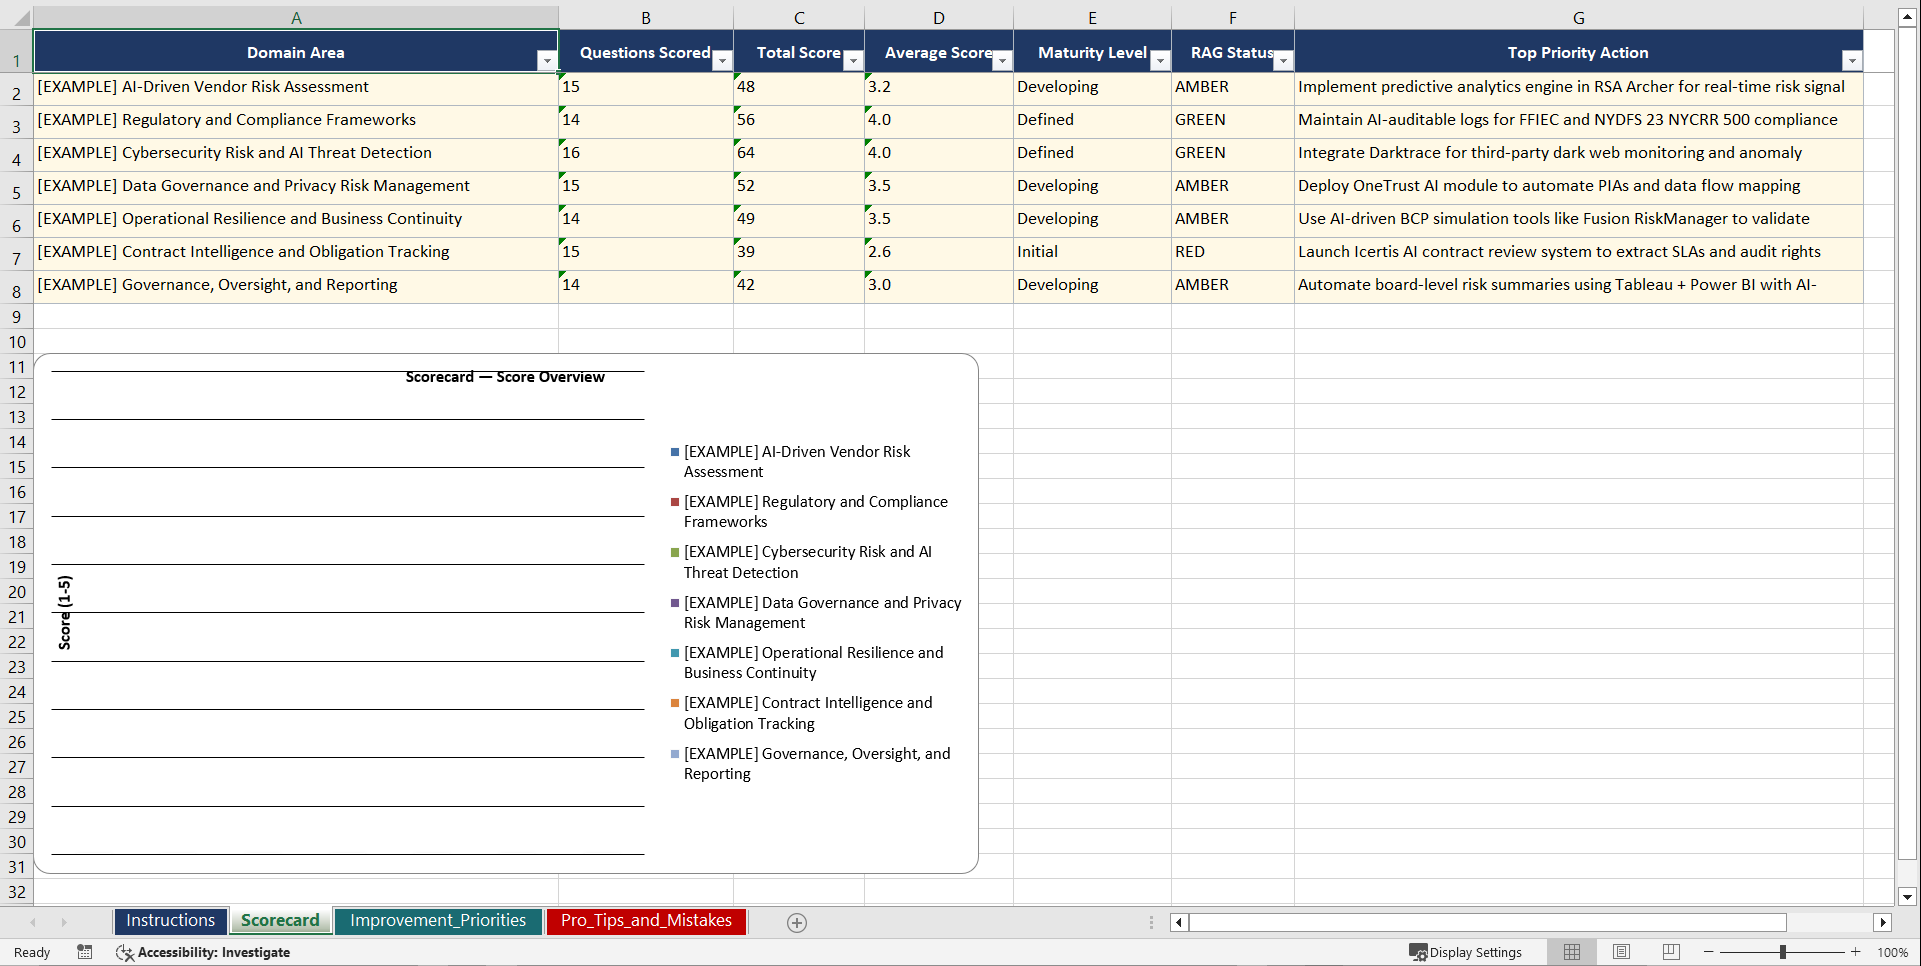Click the zoom slider control

pos(1784,952)
